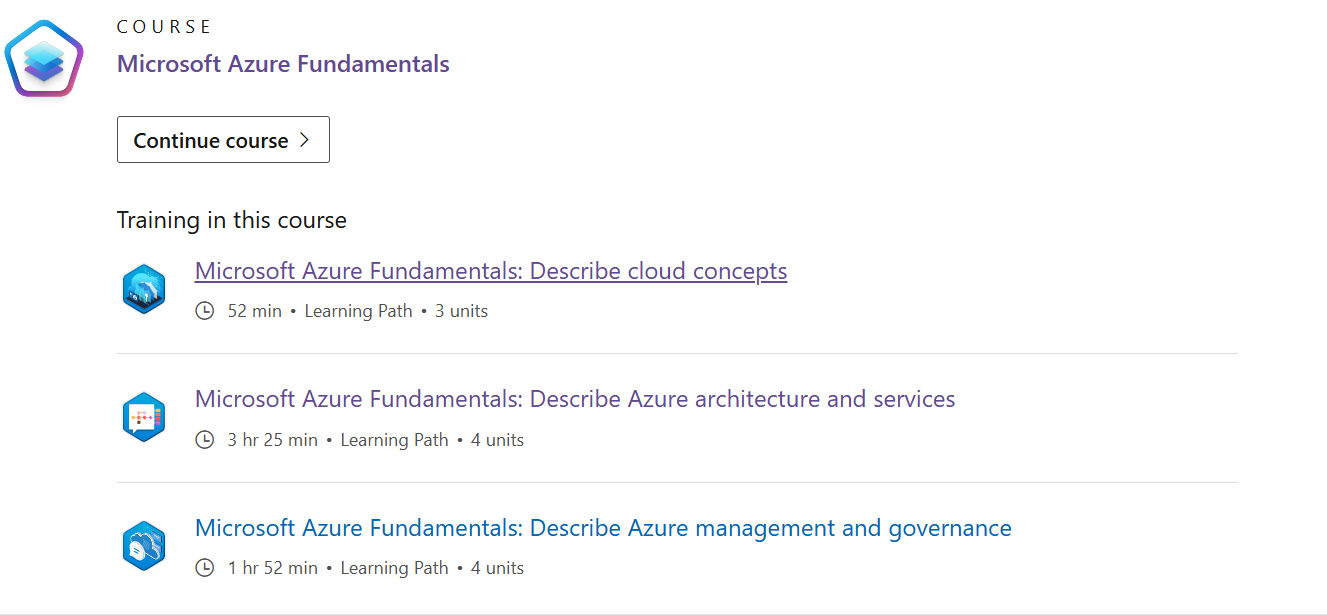This screenshot has height=615, width=1327.
Task: Click the clock icon beside 1 hr 52 min
Action: 205,568
